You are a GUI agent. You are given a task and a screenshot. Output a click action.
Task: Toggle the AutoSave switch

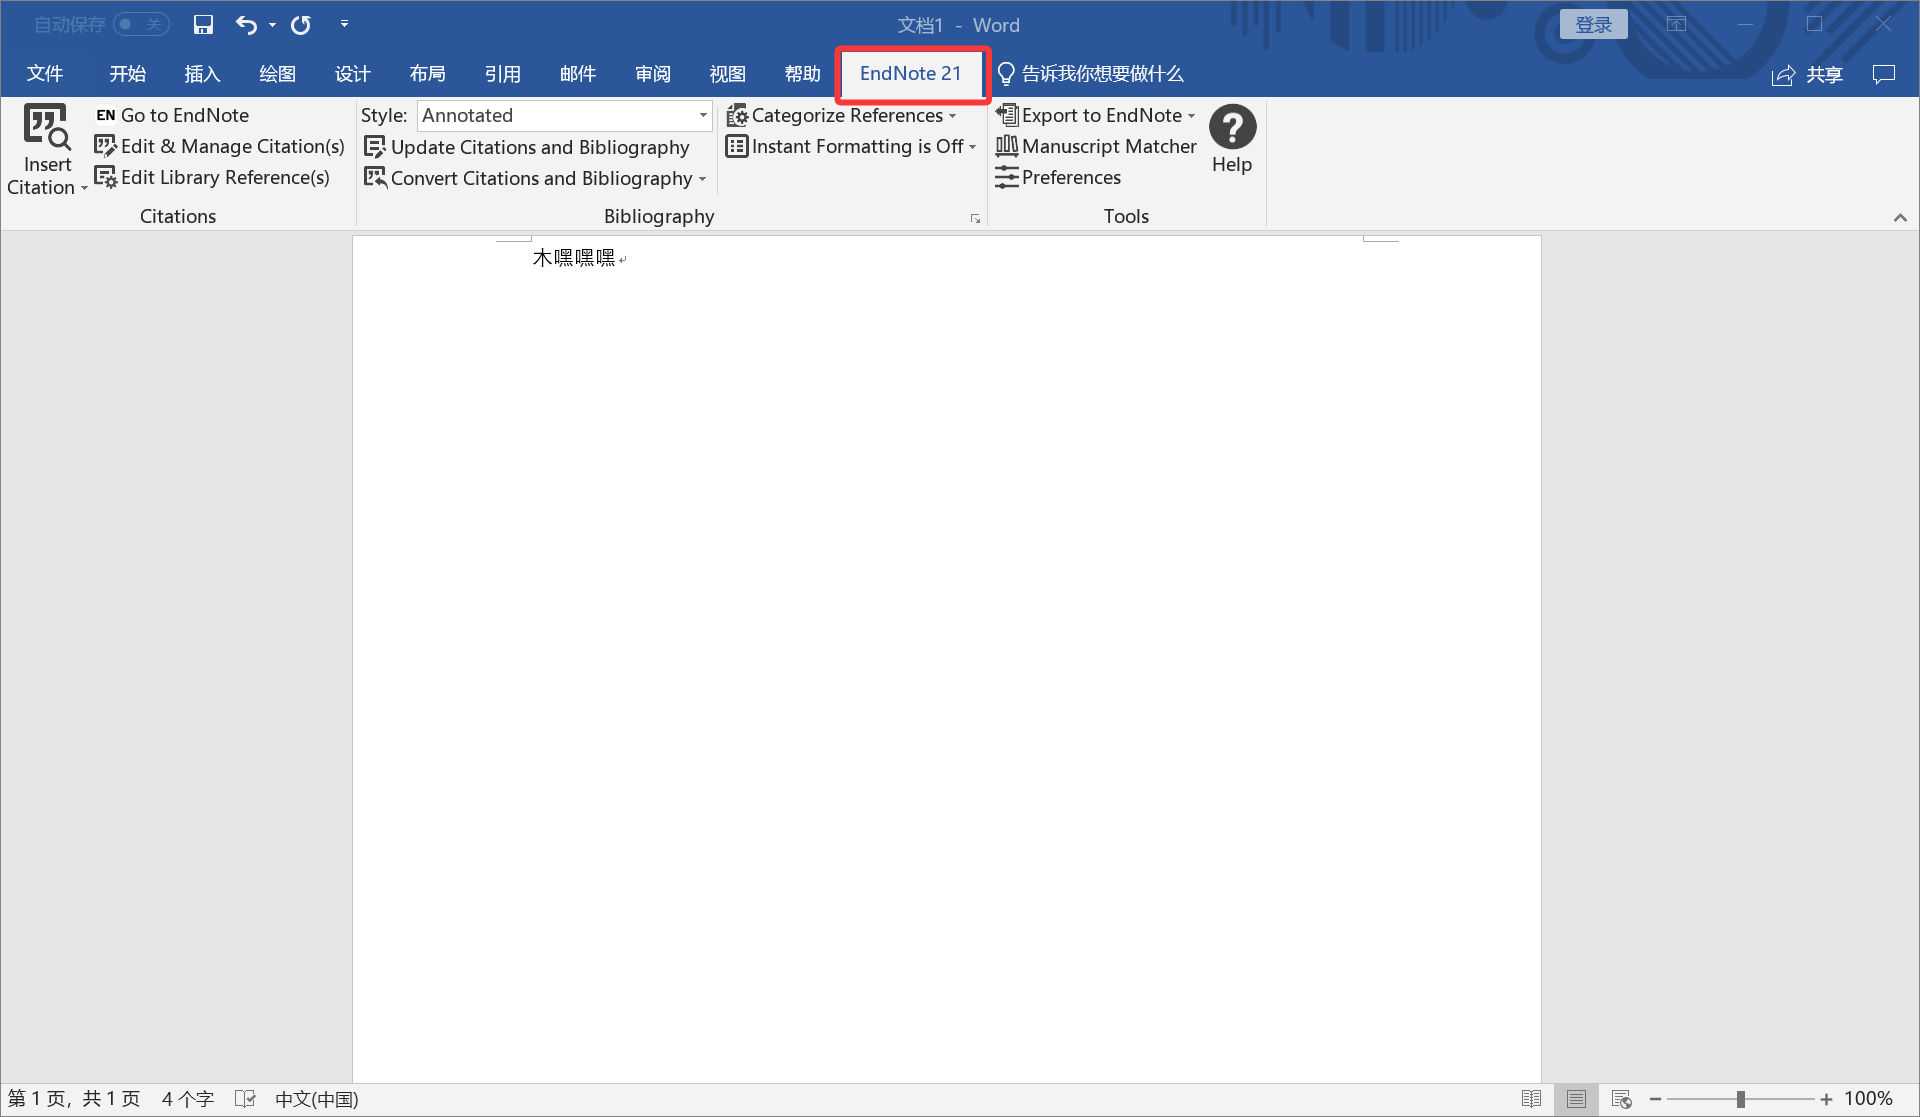pyautogui.click(x=140, y=24)
